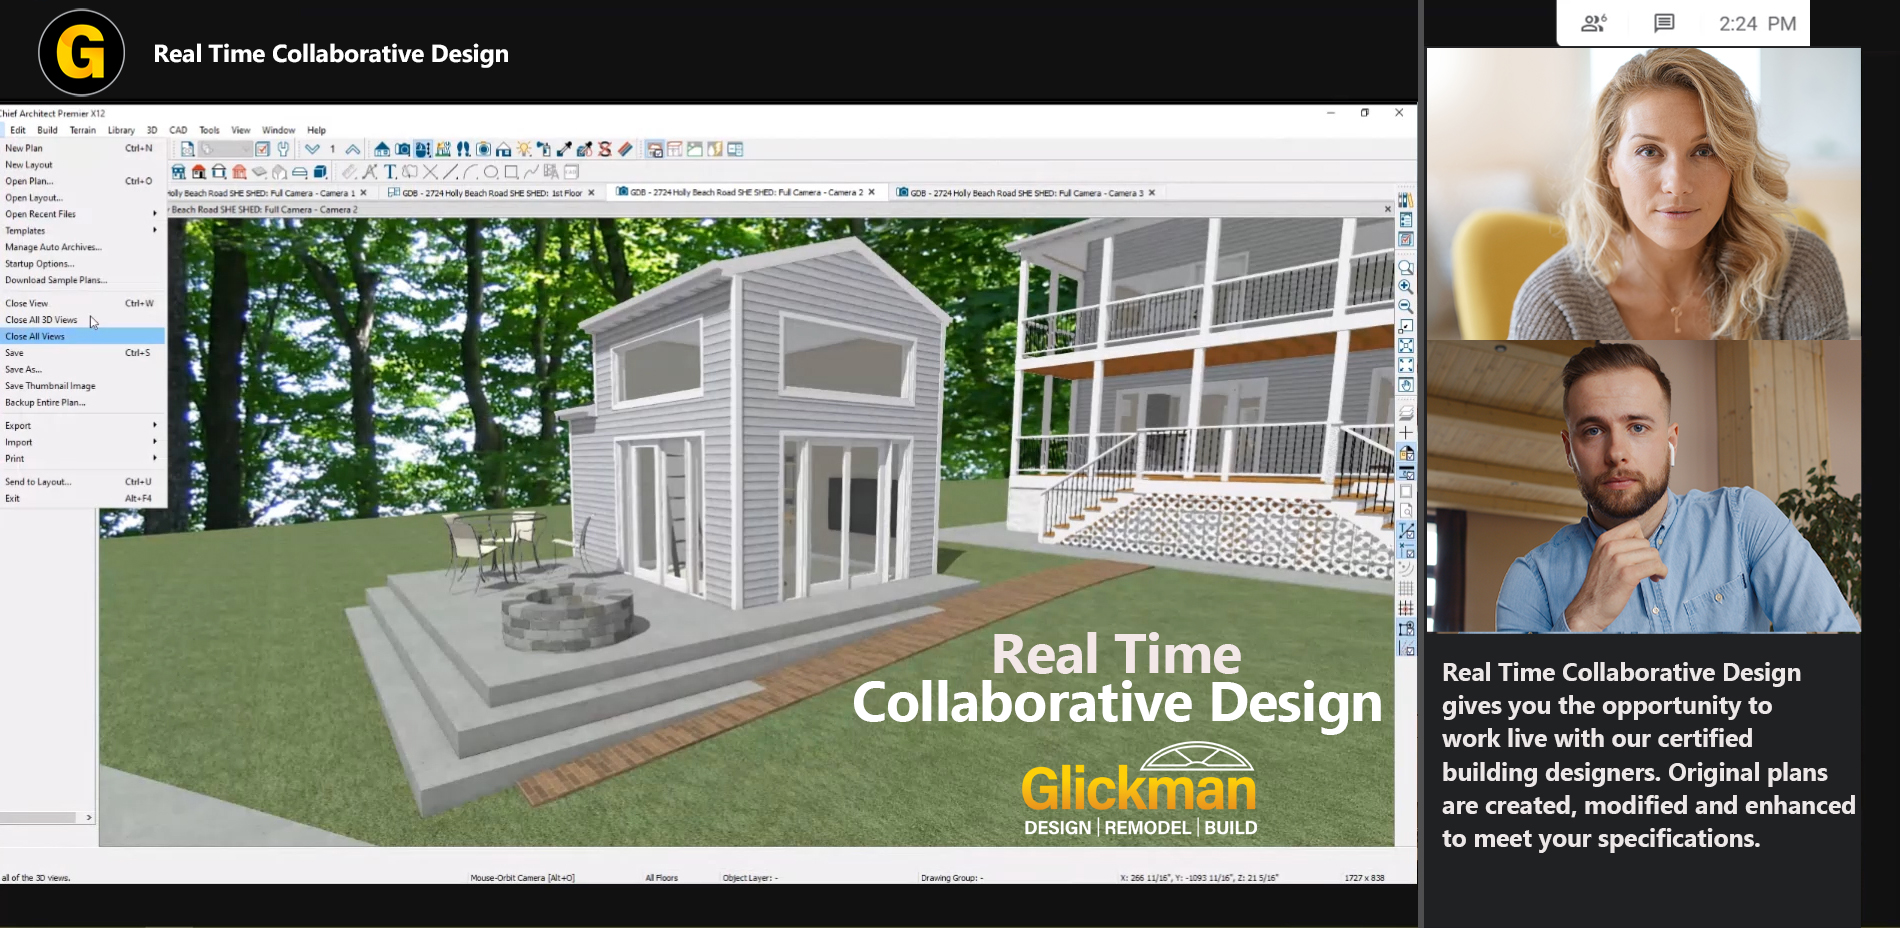The height and width of the screenshot is (928, 1900).
Task: Click the footprints walkthrough tool icon
Action: (464, 149)
